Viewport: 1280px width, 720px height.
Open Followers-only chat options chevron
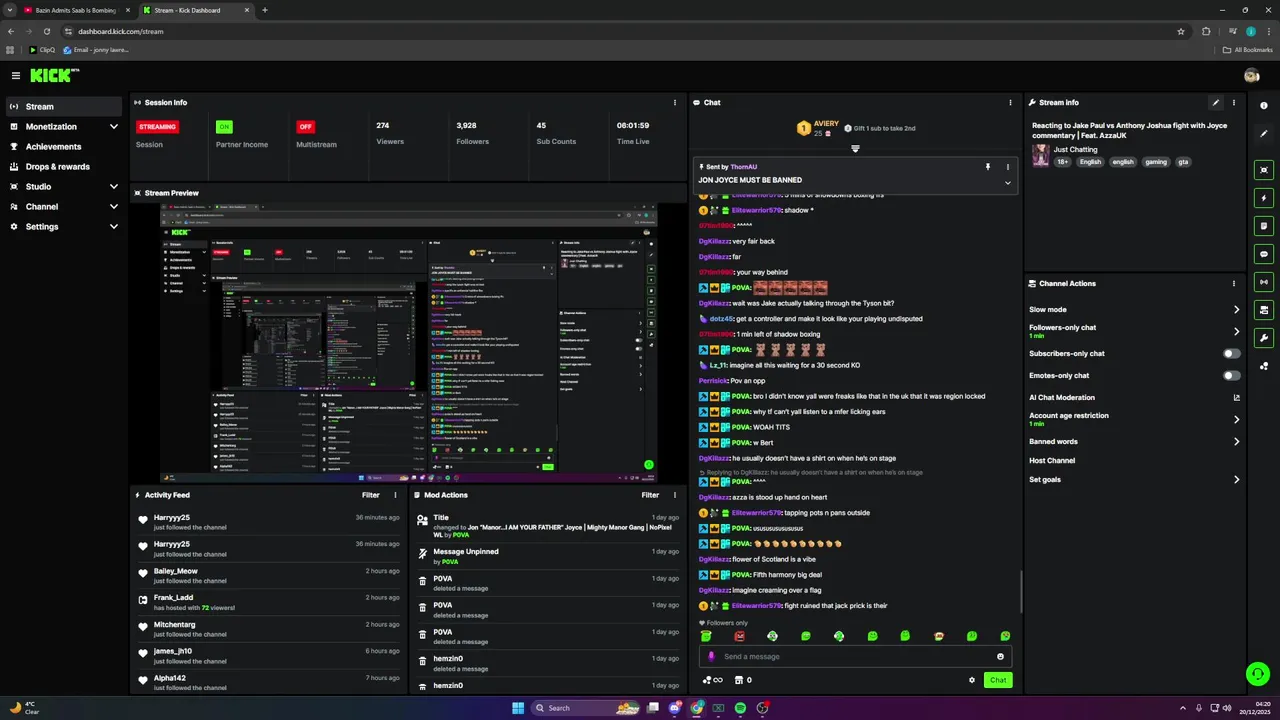coord(1236,331)
